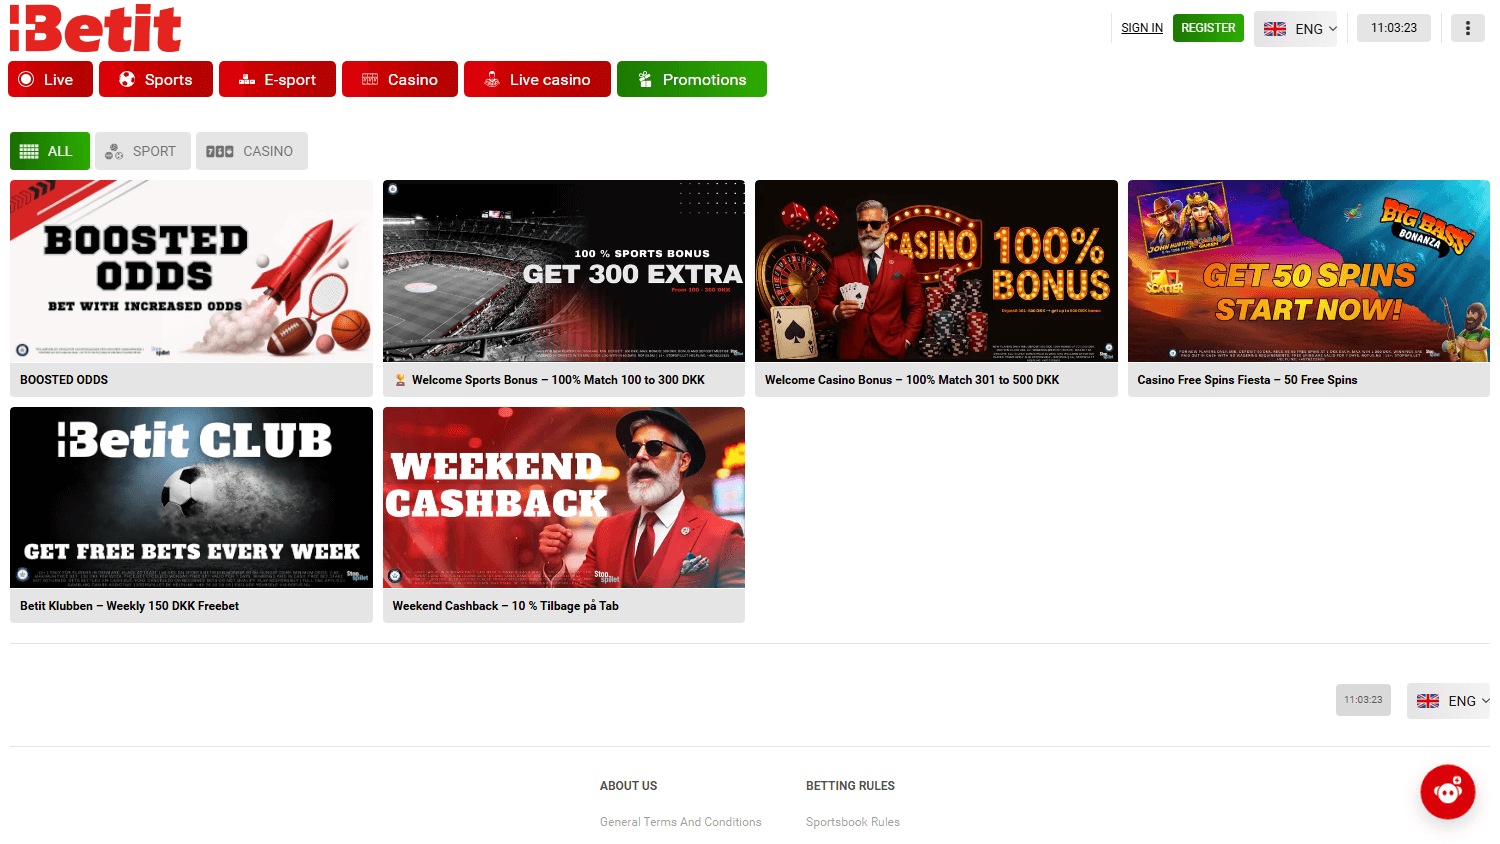
Task: Open the Promotions tab
Action: pyautogui.click(x=691, y=79)
